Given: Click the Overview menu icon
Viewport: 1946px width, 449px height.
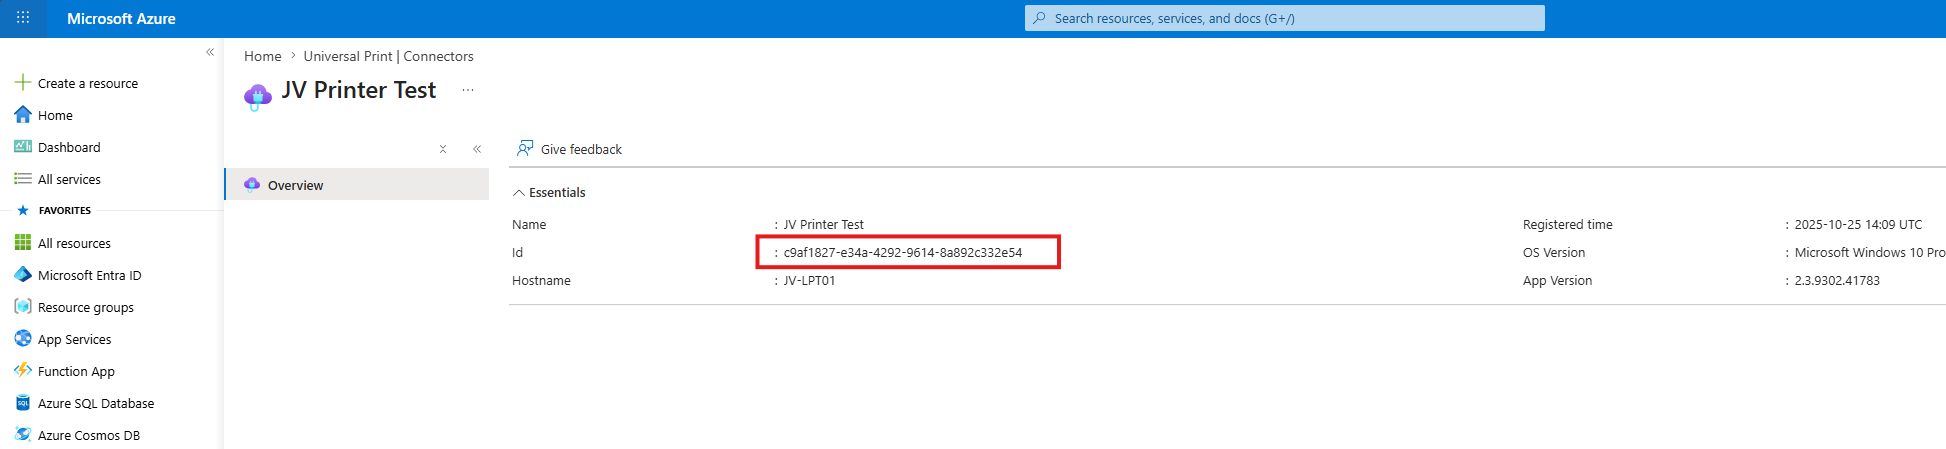Looking at the screenshot, I should 252,184.
